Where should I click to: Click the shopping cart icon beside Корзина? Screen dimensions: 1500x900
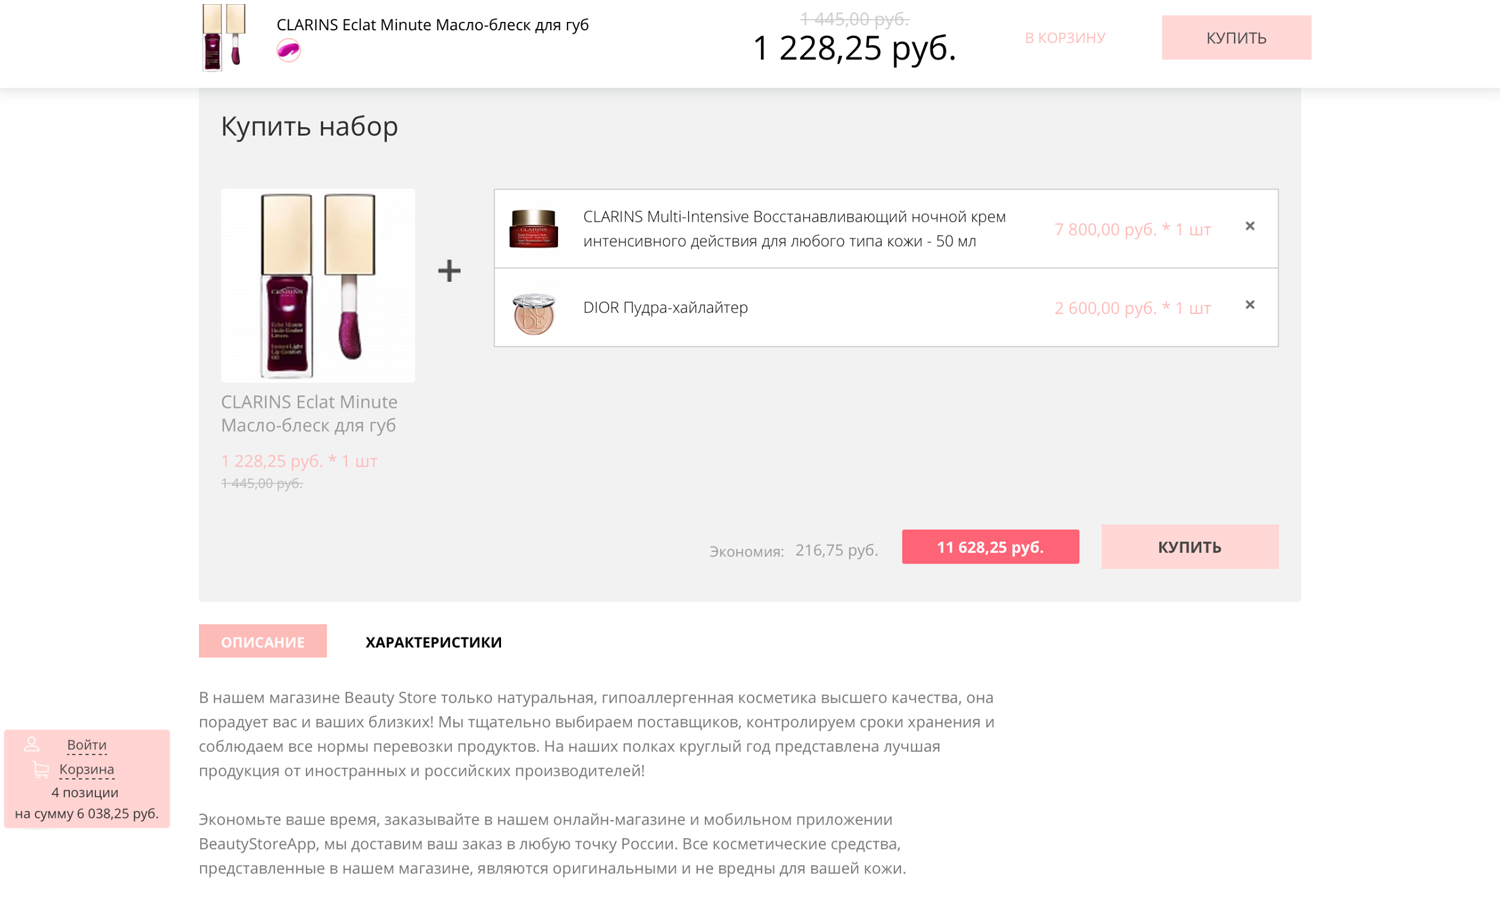41,769
